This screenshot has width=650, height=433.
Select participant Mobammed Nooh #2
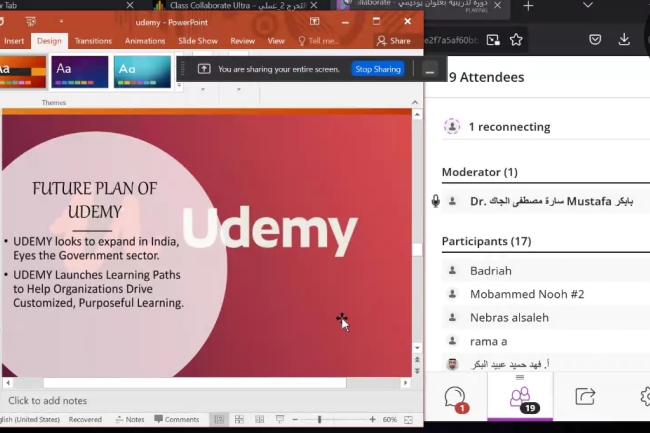[546, 294]
